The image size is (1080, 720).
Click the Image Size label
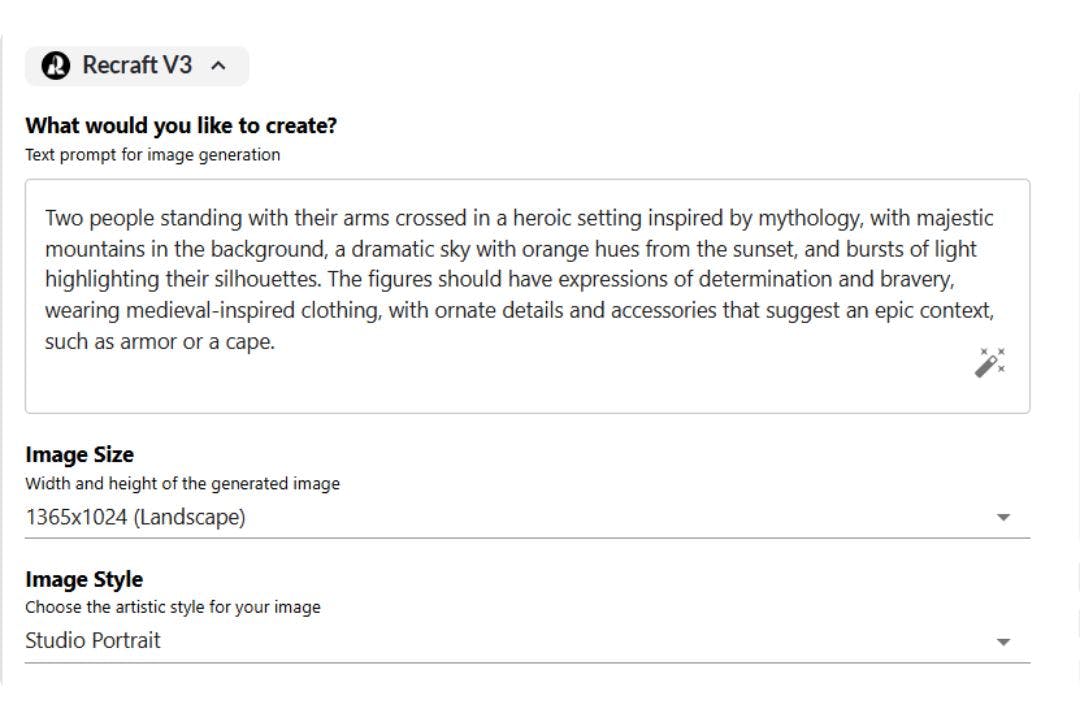(79, 454)
